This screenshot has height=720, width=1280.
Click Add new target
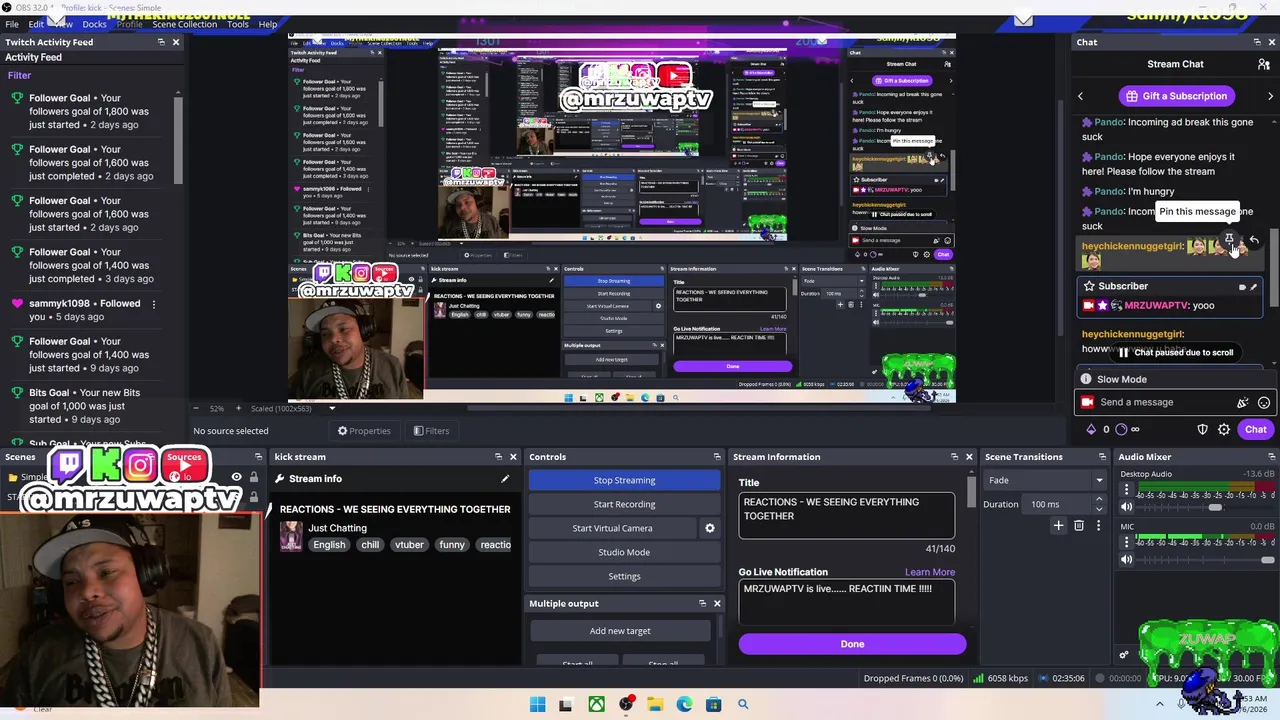pyautogui.click(x=620, y=631)
